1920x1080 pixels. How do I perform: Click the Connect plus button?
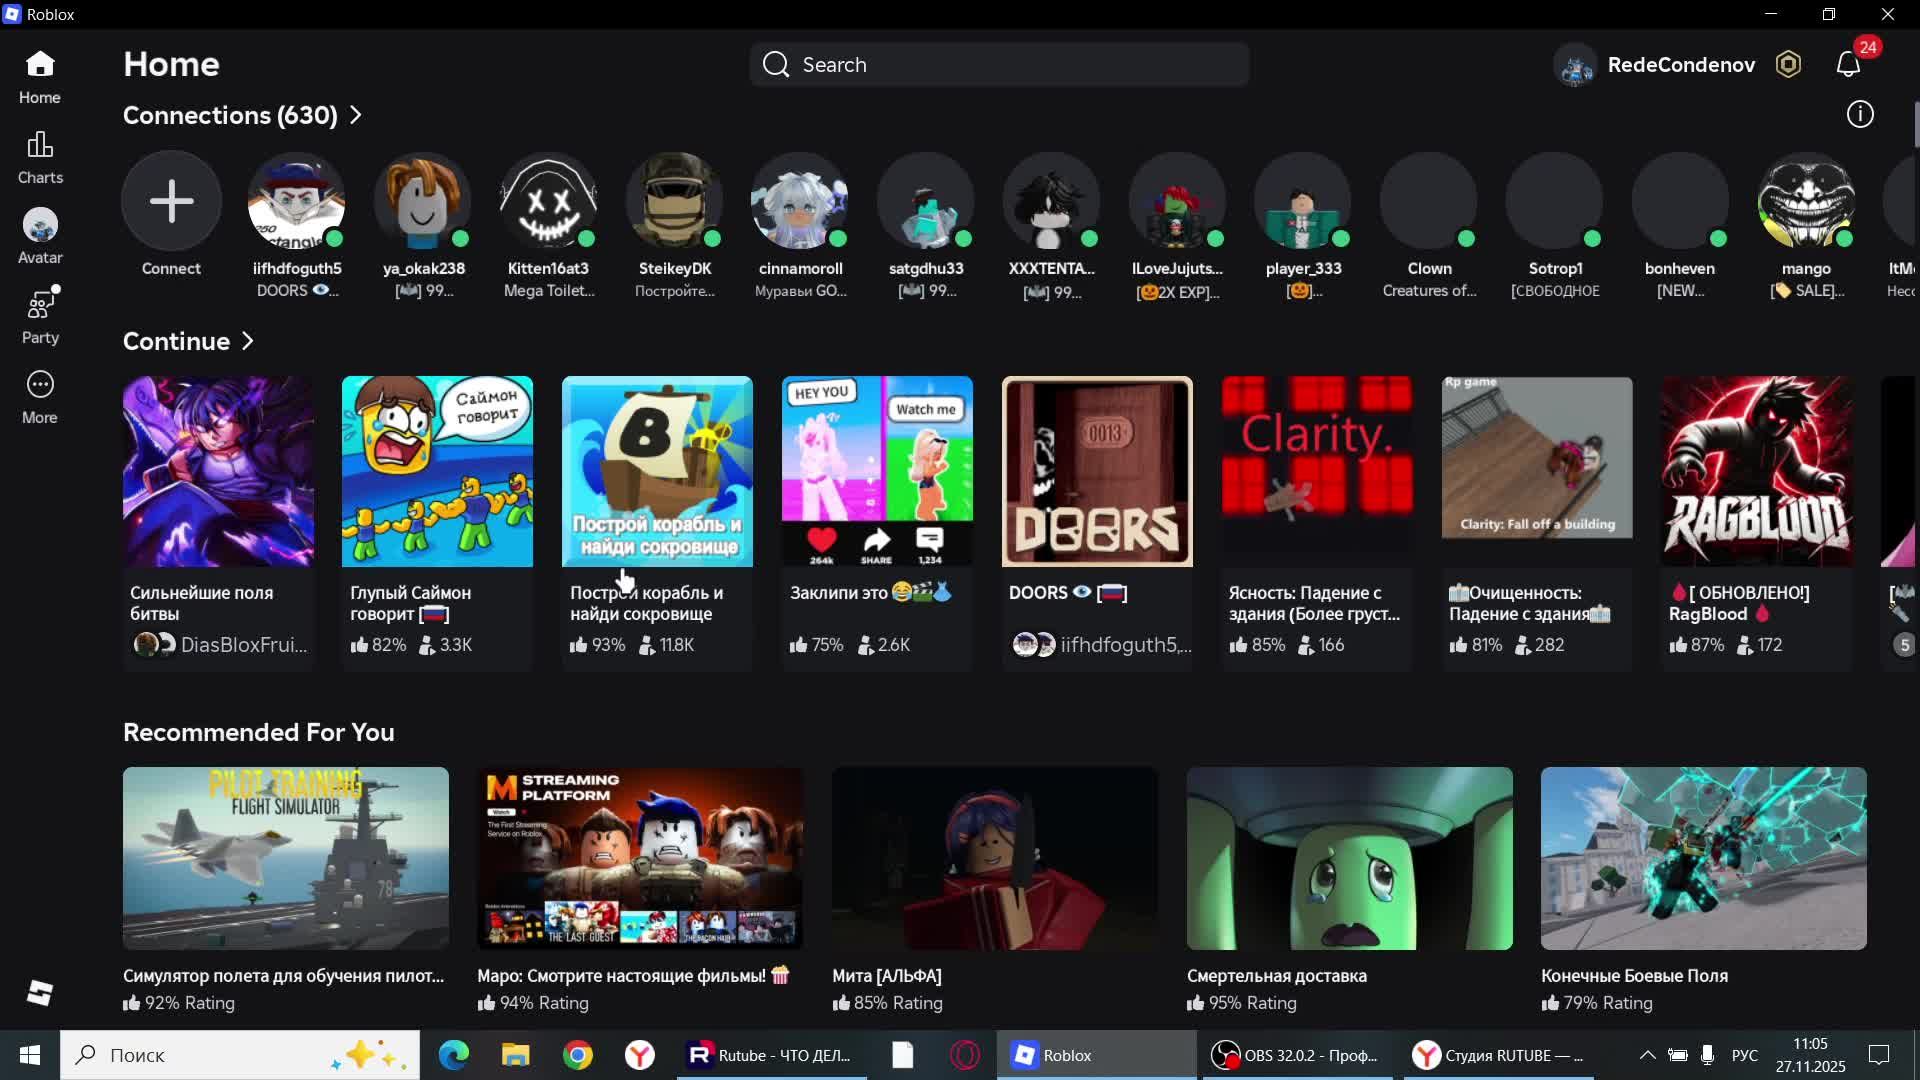tap(171, 201)
